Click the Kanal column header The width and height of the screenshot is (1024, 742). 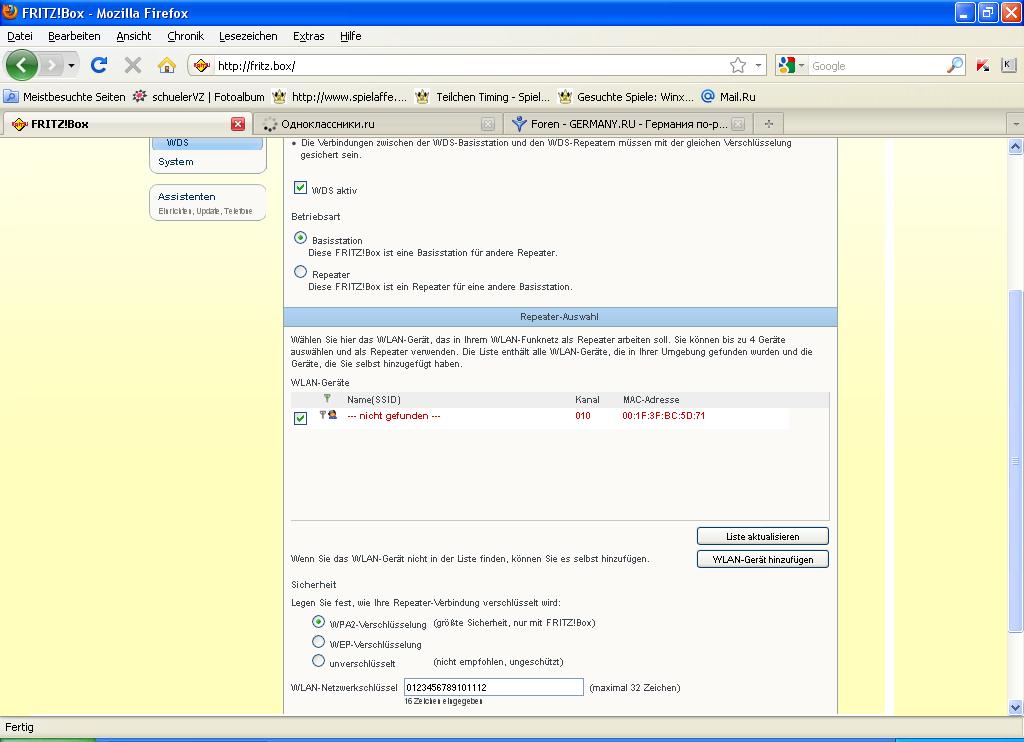click(x=587, y=400)
